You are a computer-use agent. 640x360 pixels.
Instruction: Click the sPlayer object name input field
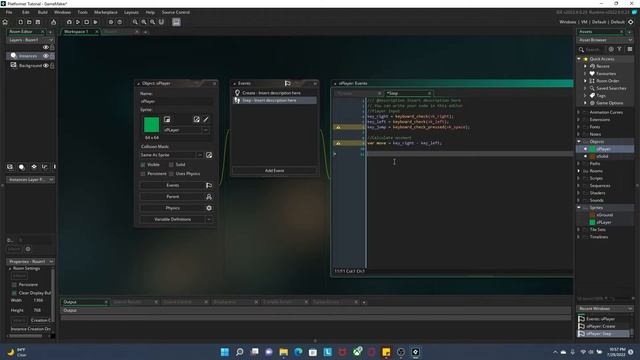176,101
